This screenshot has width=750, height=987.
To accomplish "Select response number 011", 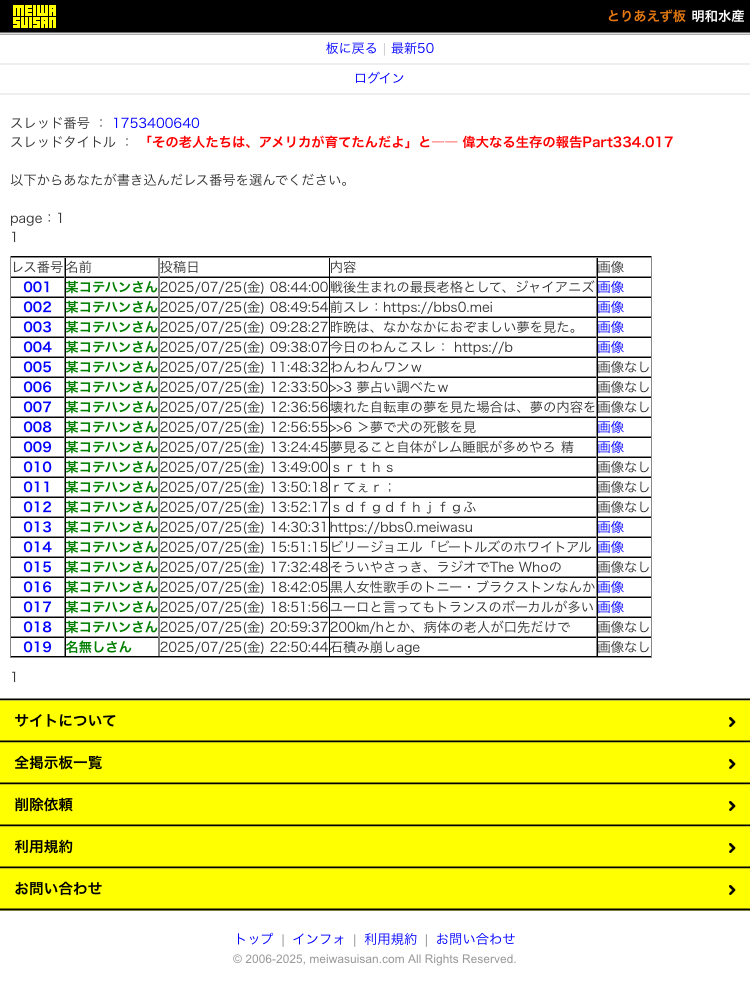I will click(37, 487).
